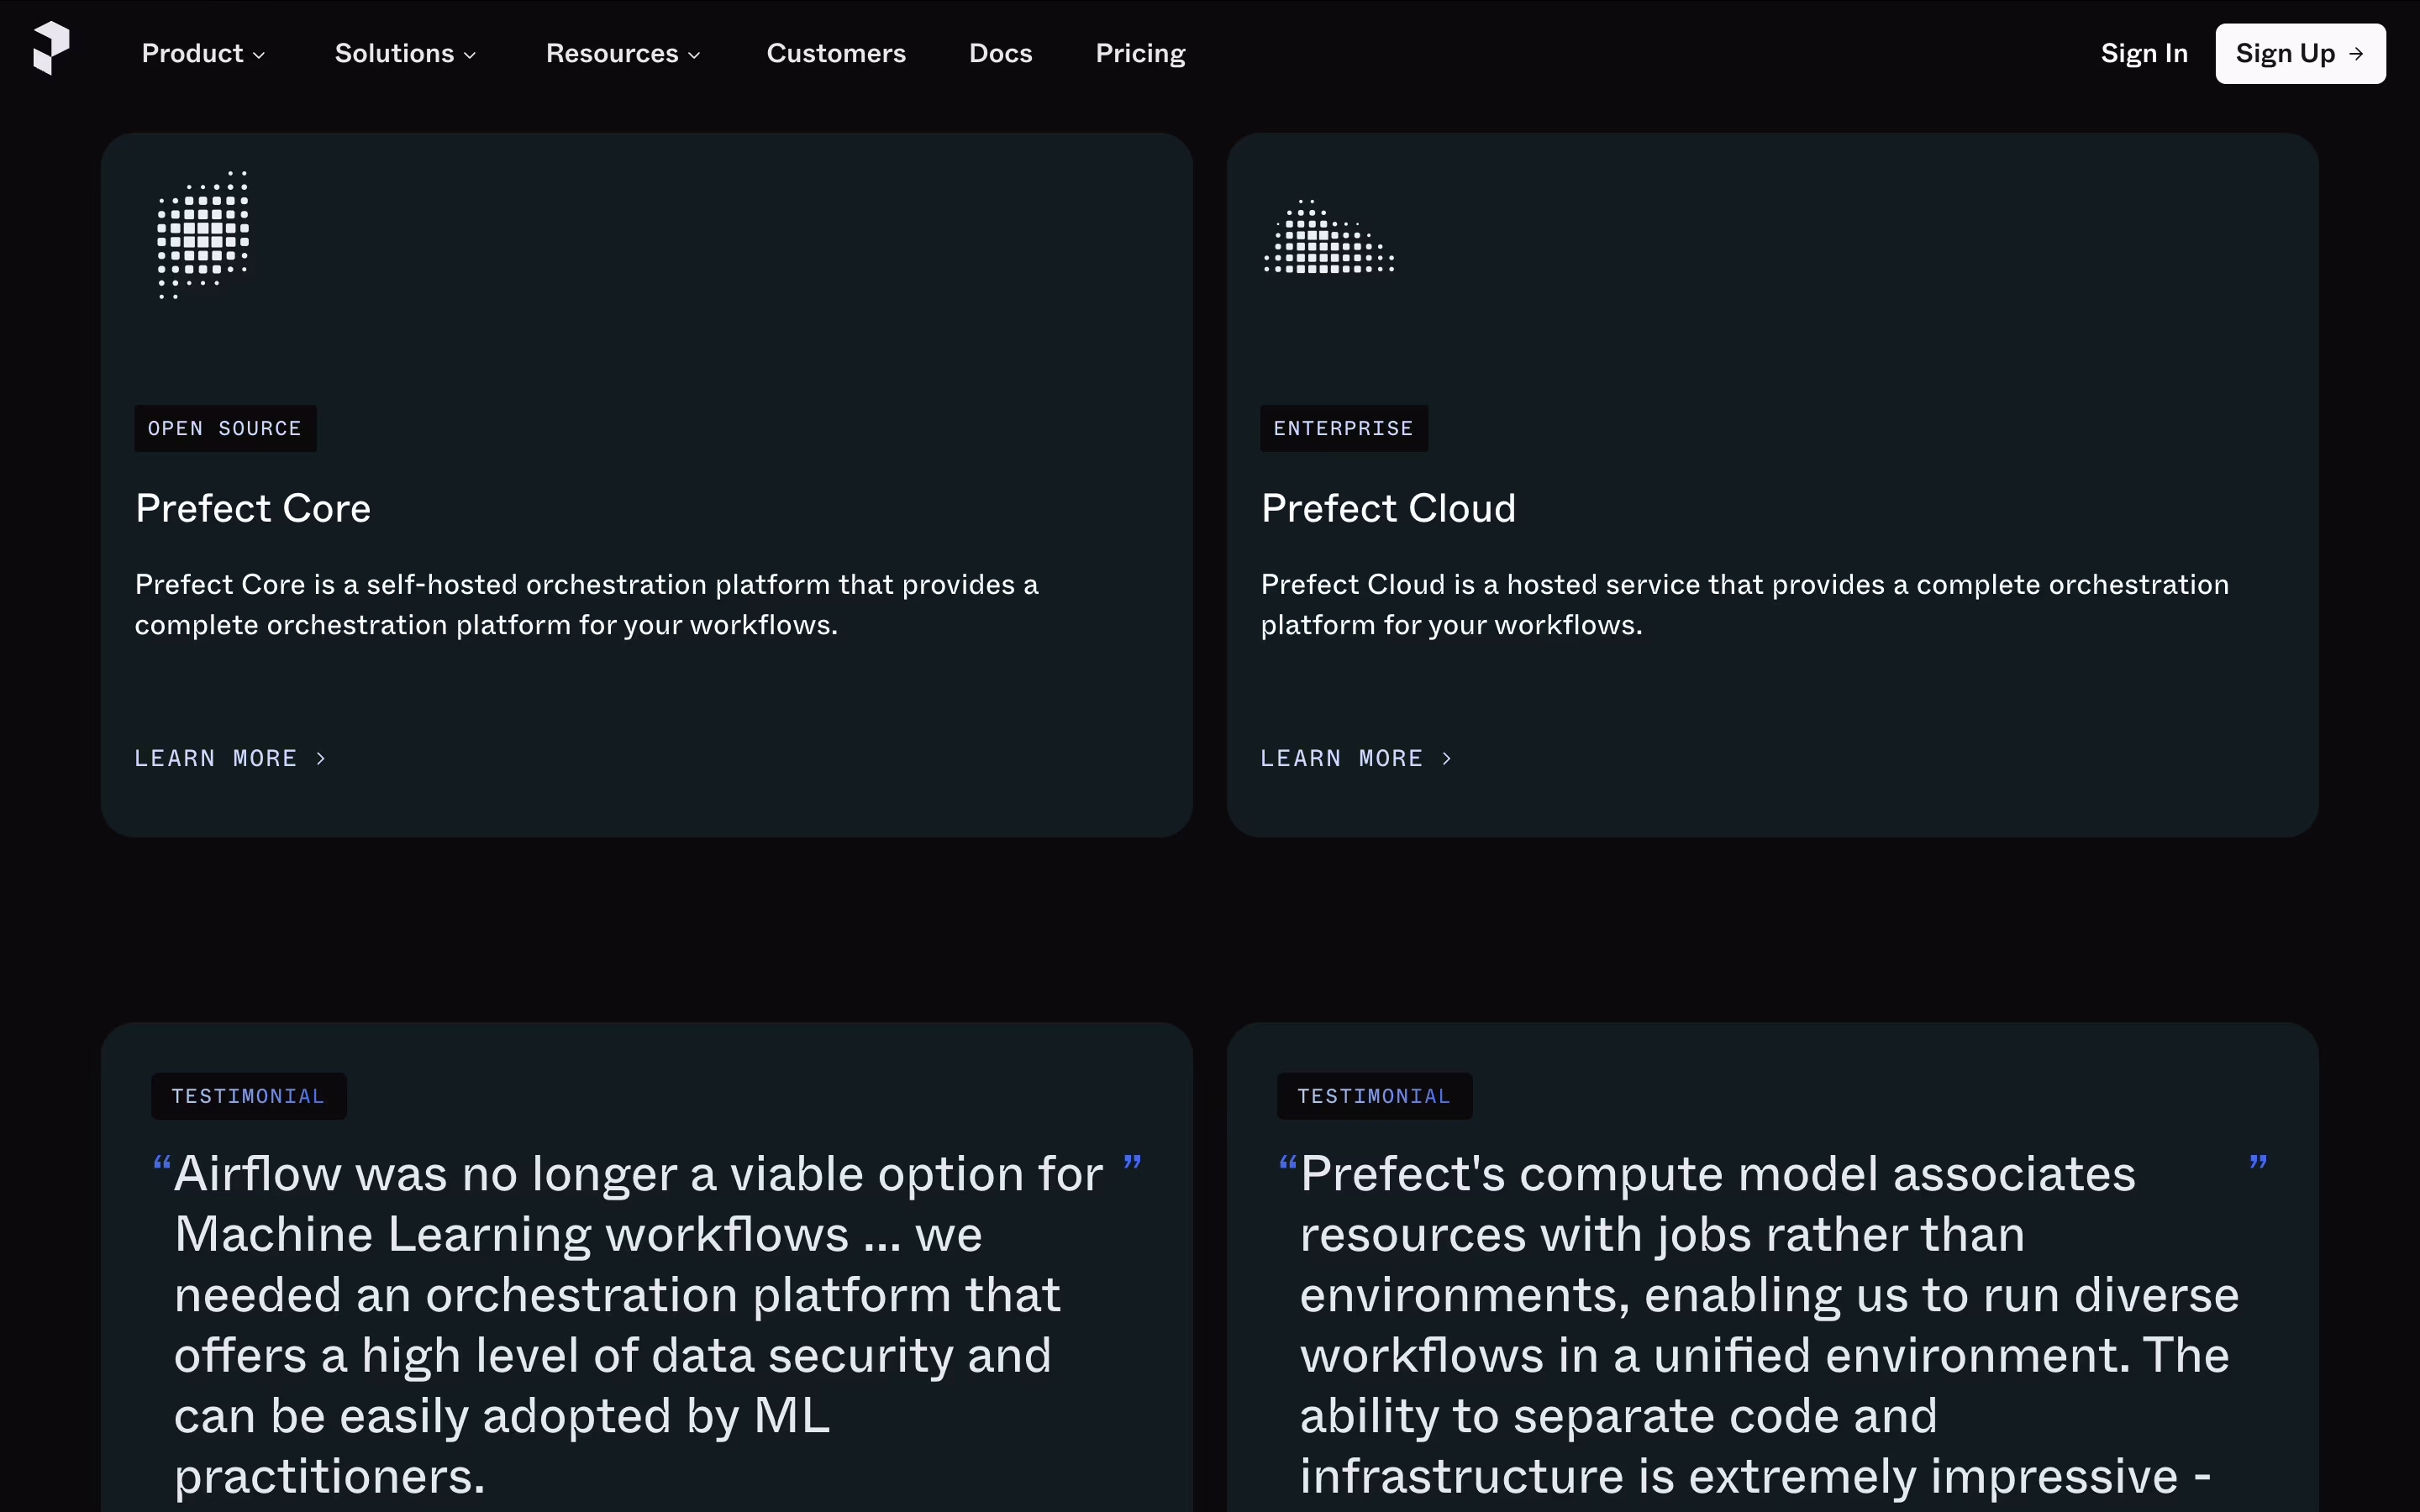Click Learn More under Prefect Core

pyautogui.click(x=217, y=759)
